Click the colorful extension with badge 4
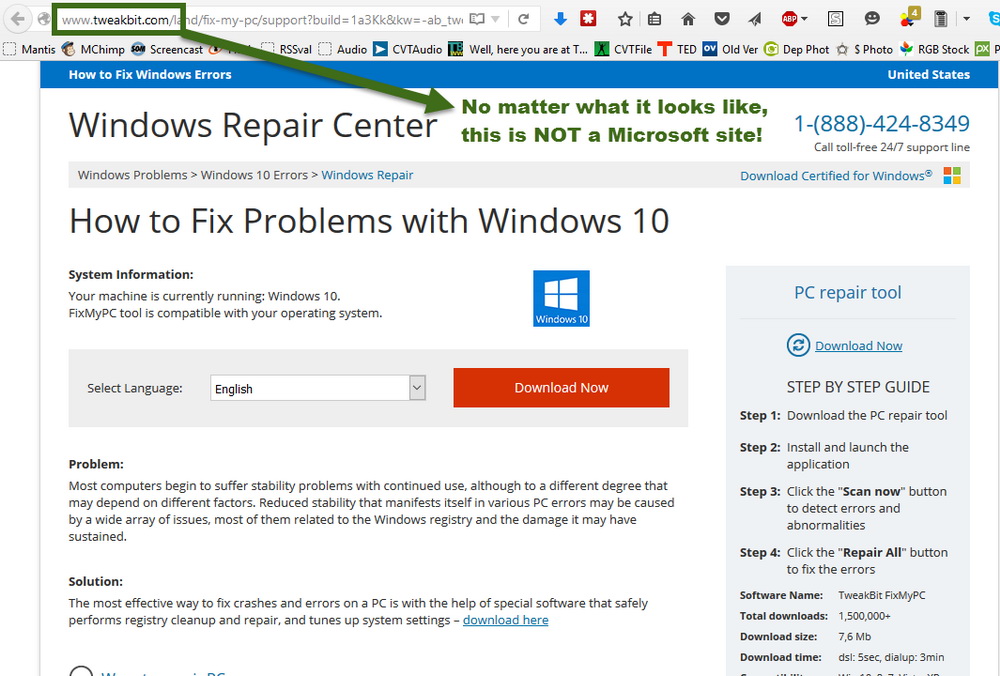Image resolution: width=1000 pixels, height=676 pixels. [x=909, y=17]
